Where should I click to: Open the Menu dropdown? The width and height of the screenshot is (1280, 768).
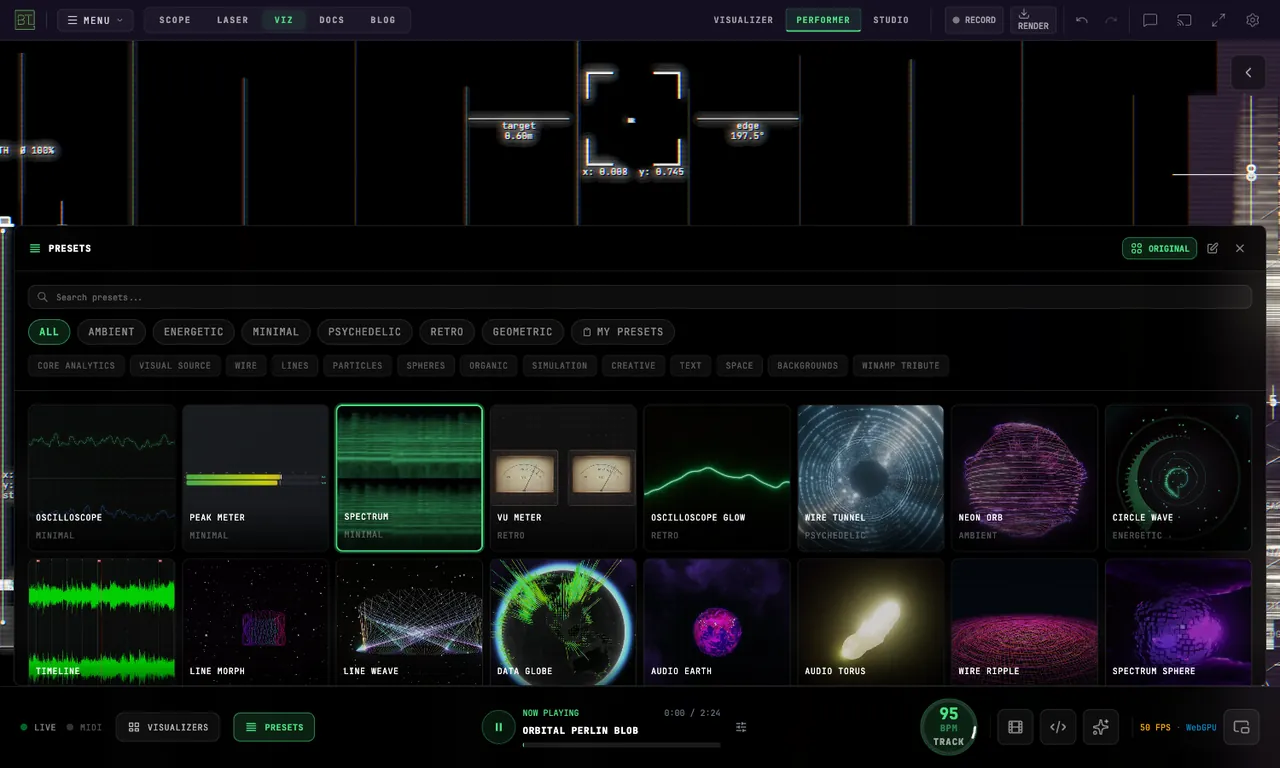(x=95, y=20)
